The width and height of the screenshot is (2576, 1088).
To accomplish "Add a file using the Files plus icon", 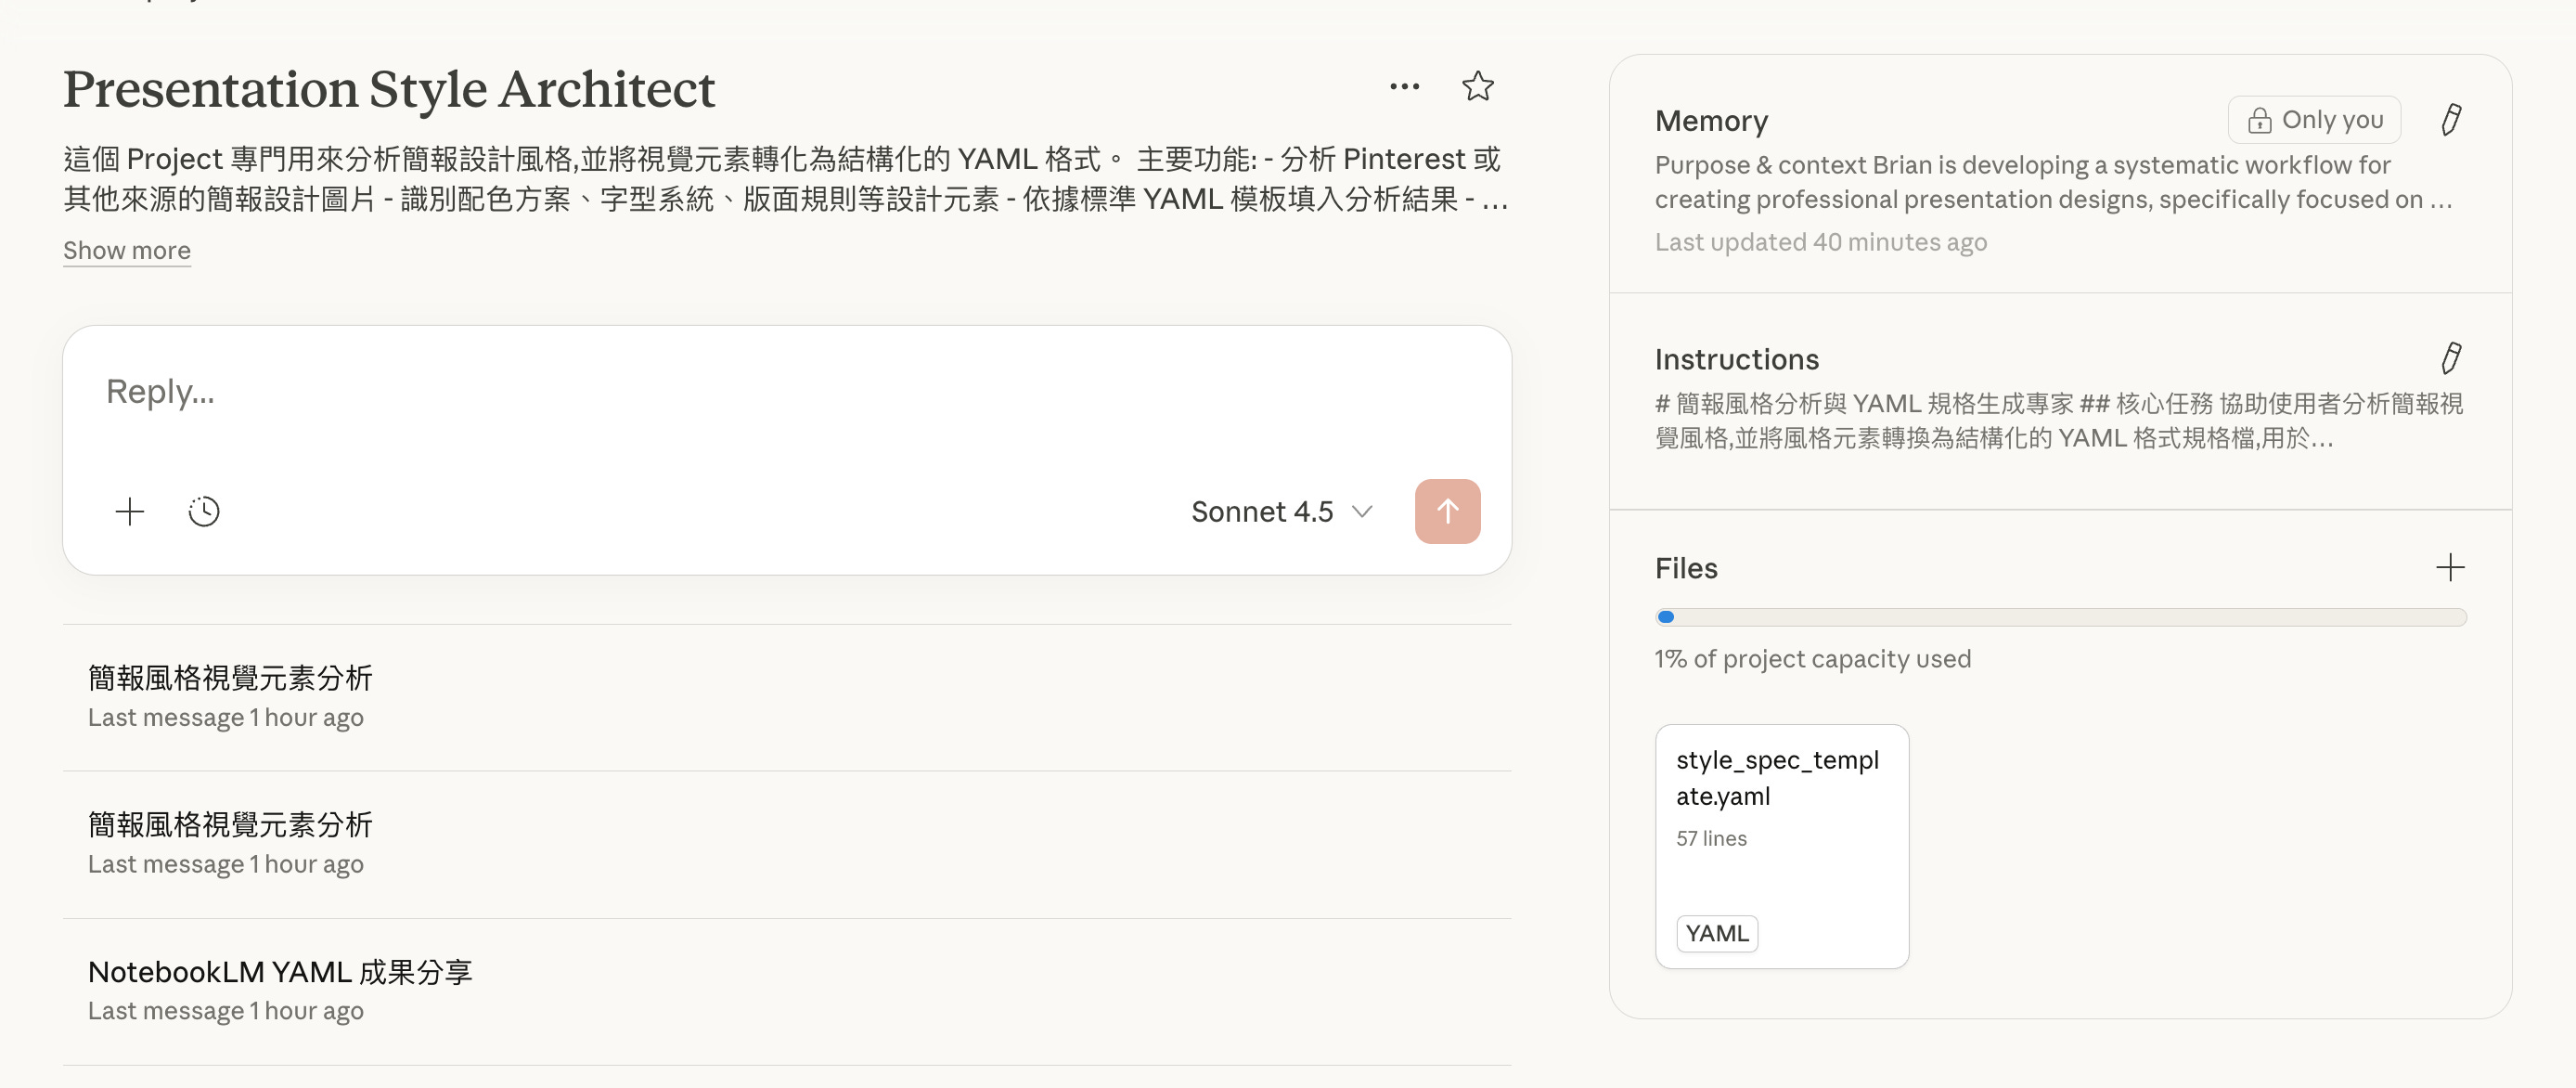I will tap(2449, 568).
